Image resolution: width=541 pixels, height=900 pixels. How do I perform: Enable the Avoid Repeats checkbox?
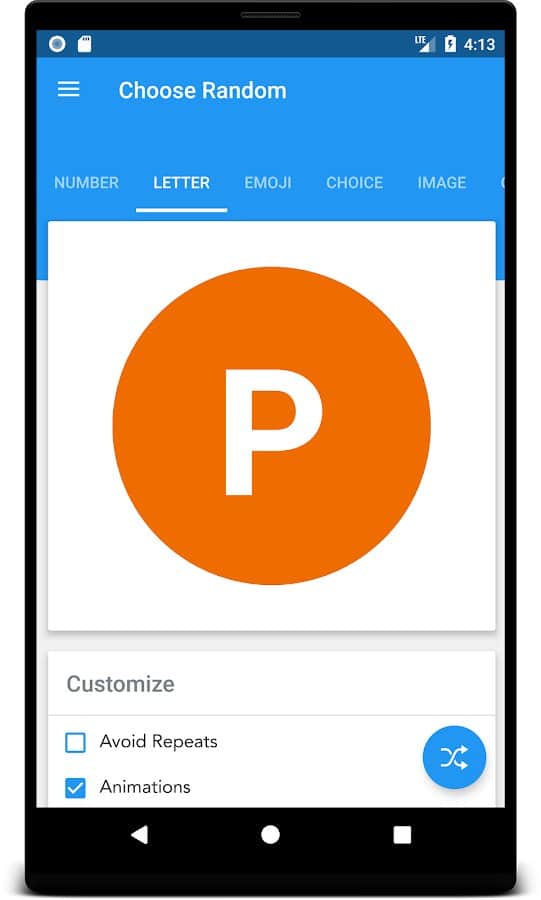click(x=76, y=742)
